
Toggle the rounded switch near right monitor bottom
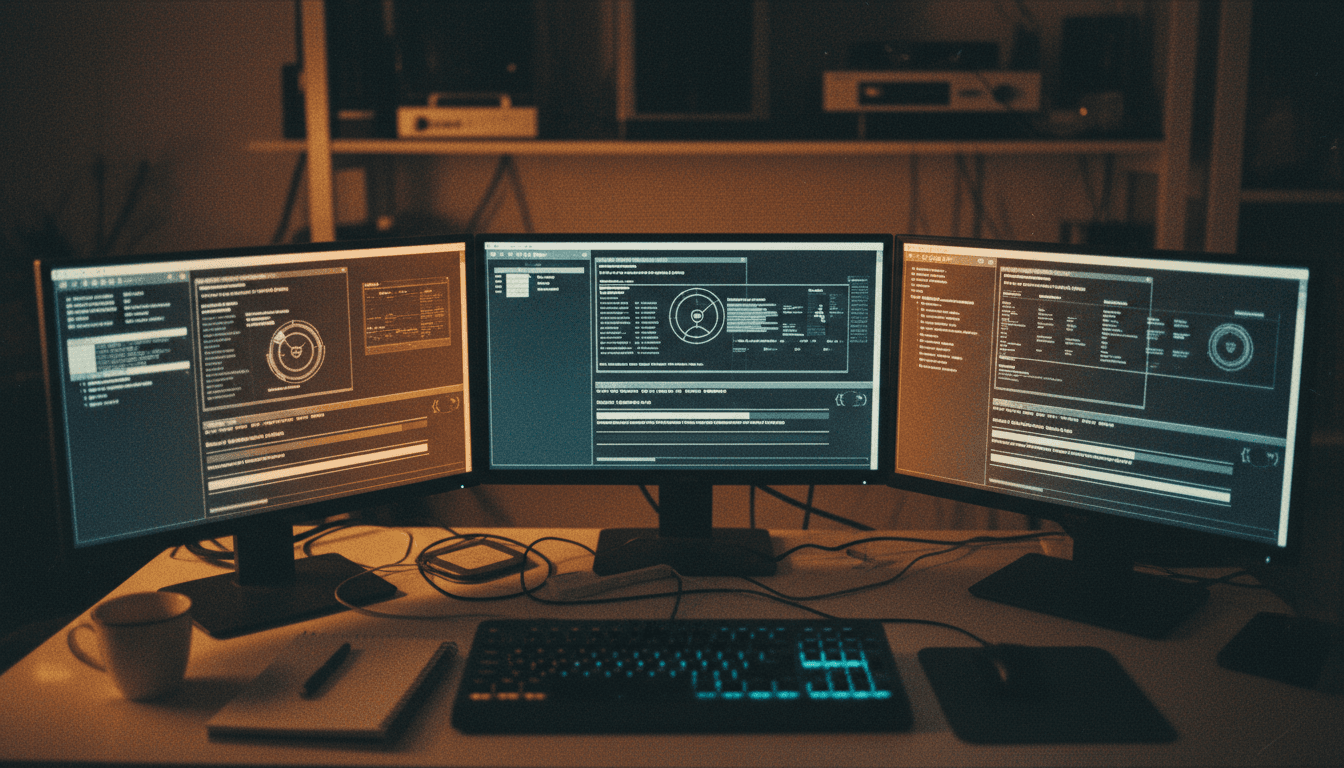point(1260,455)
